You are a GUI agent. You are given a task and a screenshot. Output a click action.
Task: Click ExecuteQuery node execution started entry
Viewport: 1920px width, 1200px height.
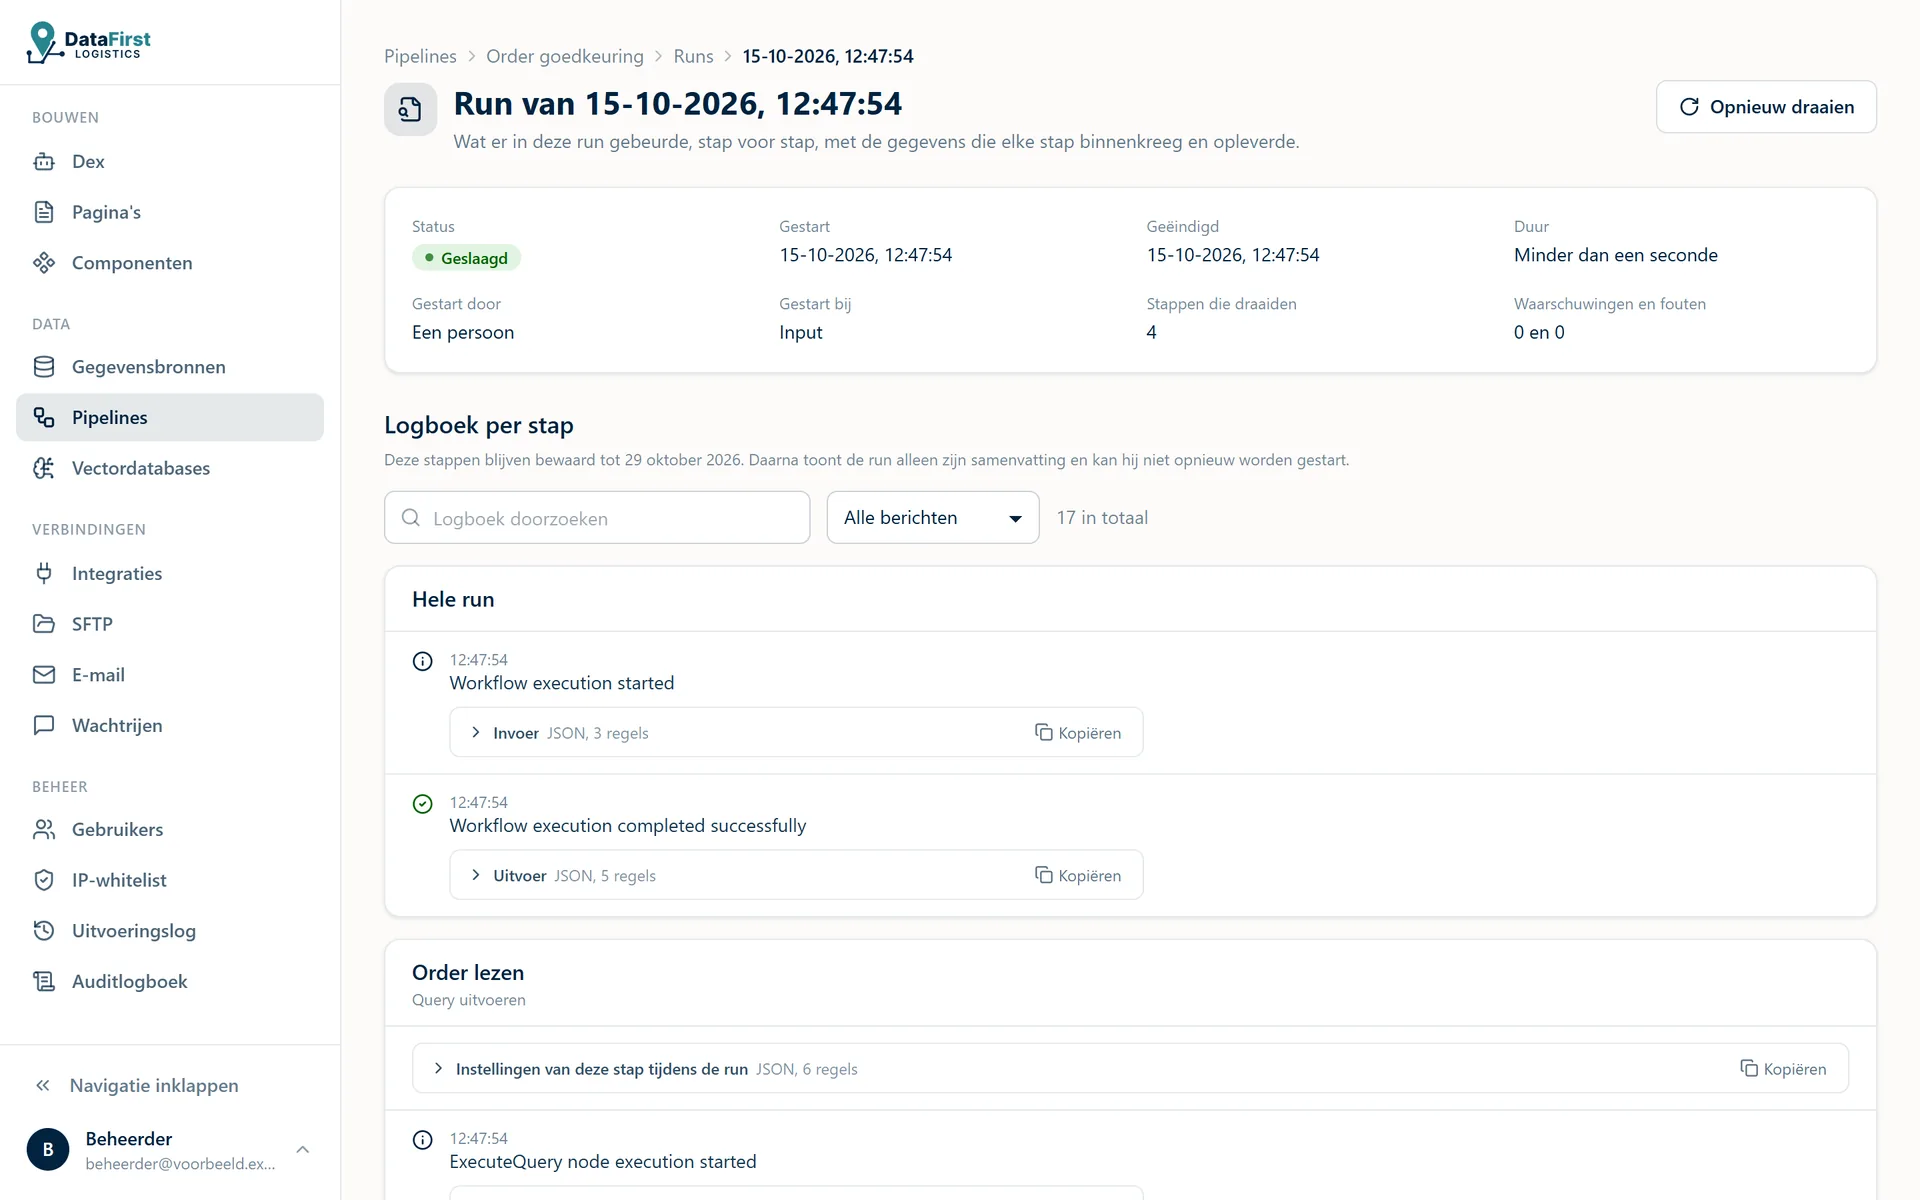click(603, 1162)
